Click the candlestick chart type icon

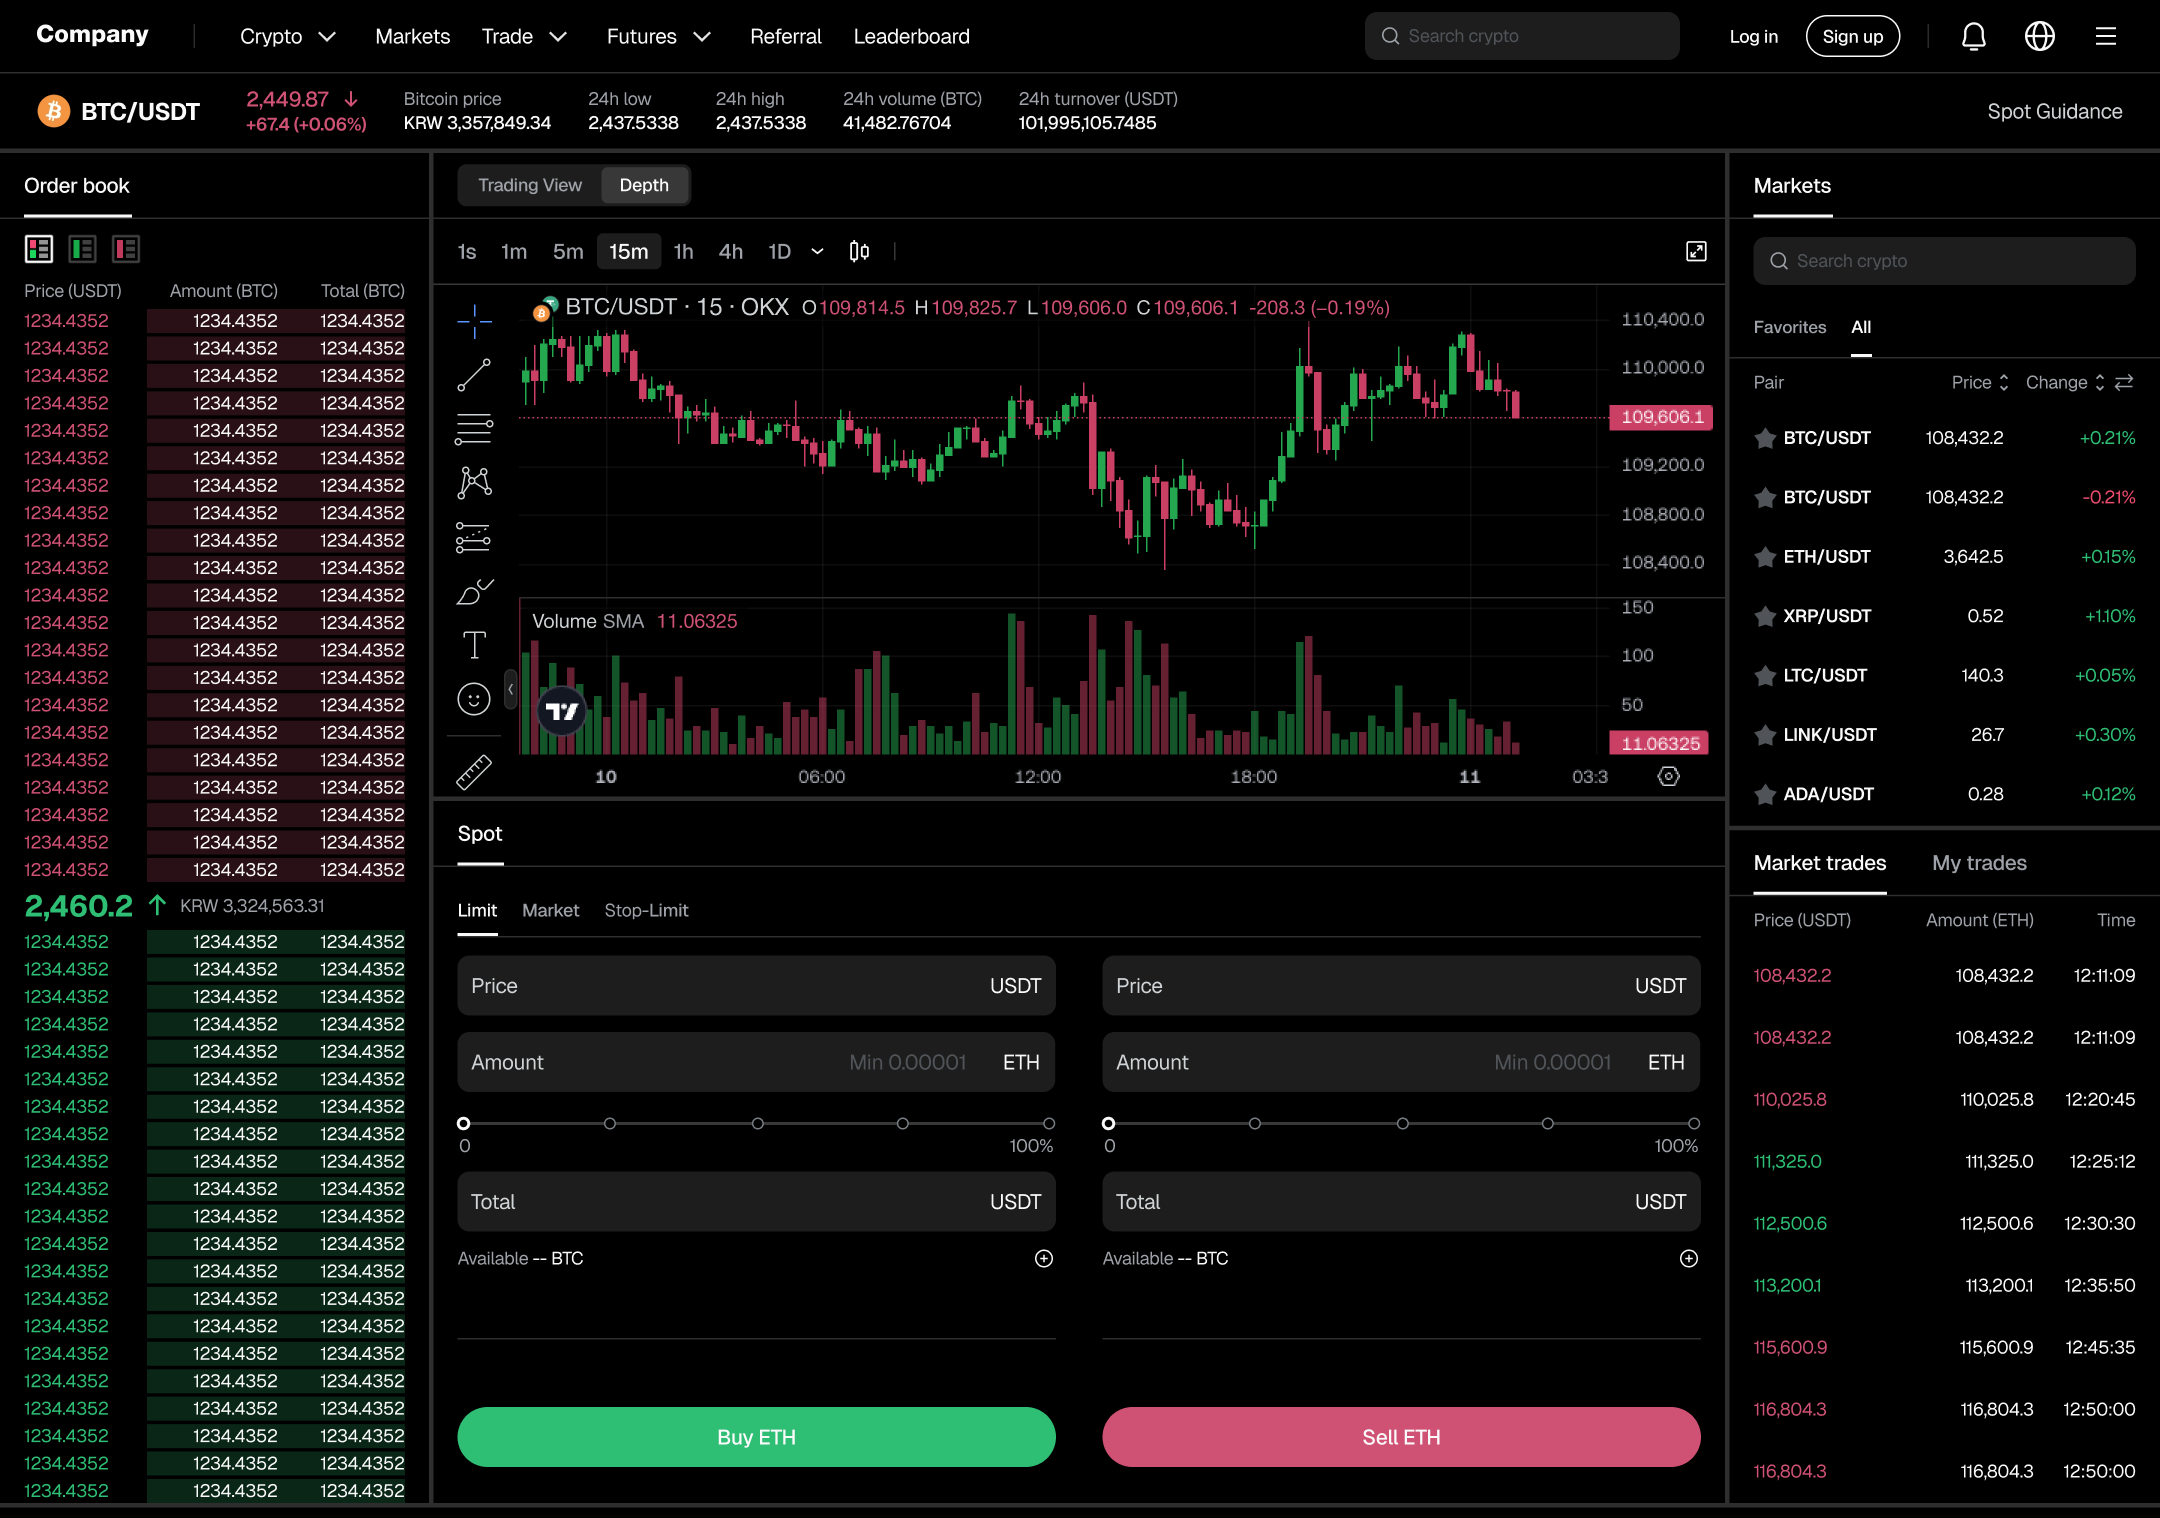(859, 251)
